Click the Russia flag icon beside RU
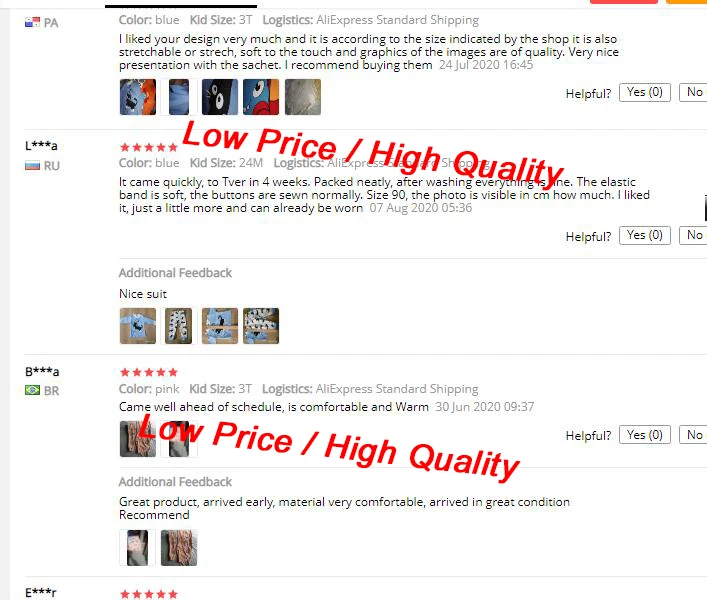Image resolution: width=707 pixels, height=600 pixels. tap(32, 165)
